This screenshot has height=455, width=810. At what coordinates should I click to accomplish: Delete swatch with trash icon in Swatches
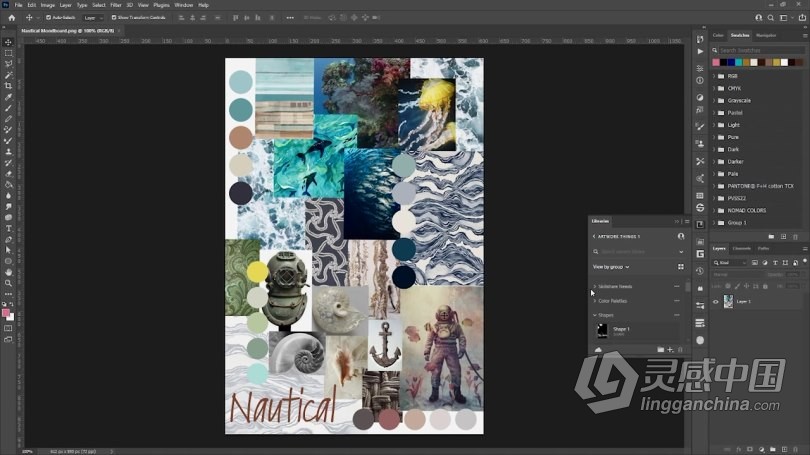[x=796, y=237]
